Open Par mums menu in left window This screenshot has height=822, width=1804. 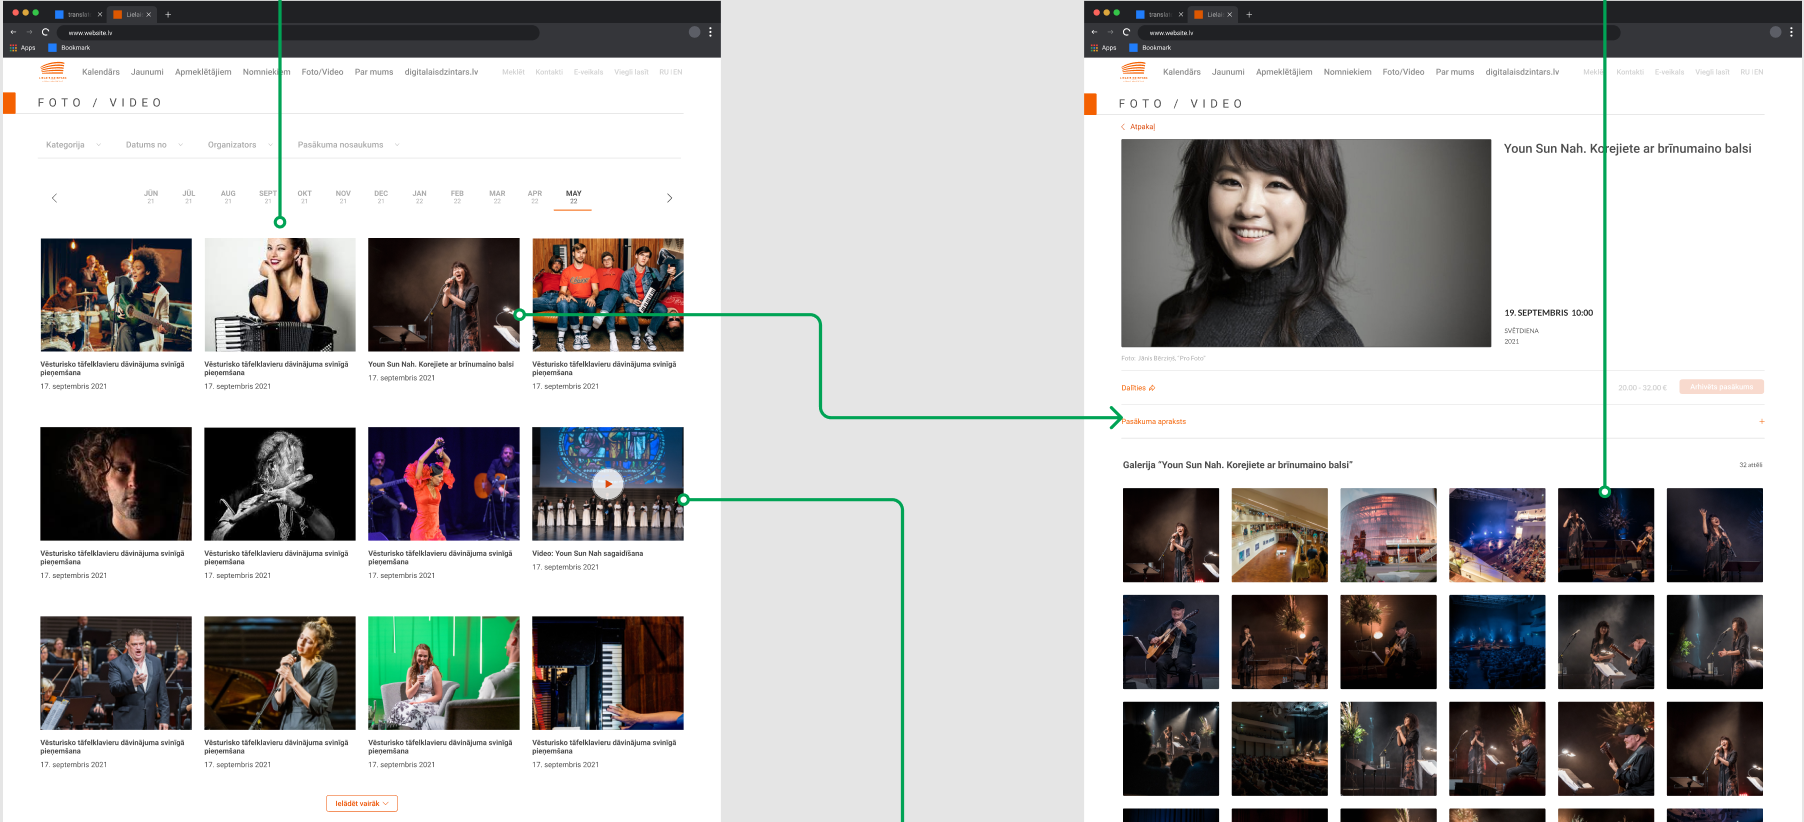374,72
